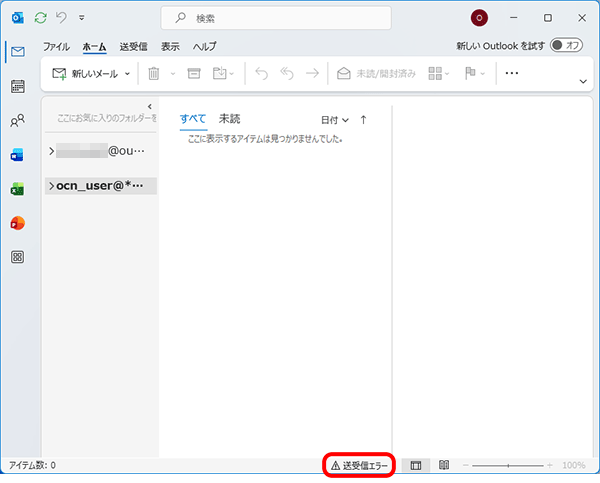Viewport: 600px width, 483px height.
Task: Click the Delete trash can icon
Action: (x=154, y=73)
